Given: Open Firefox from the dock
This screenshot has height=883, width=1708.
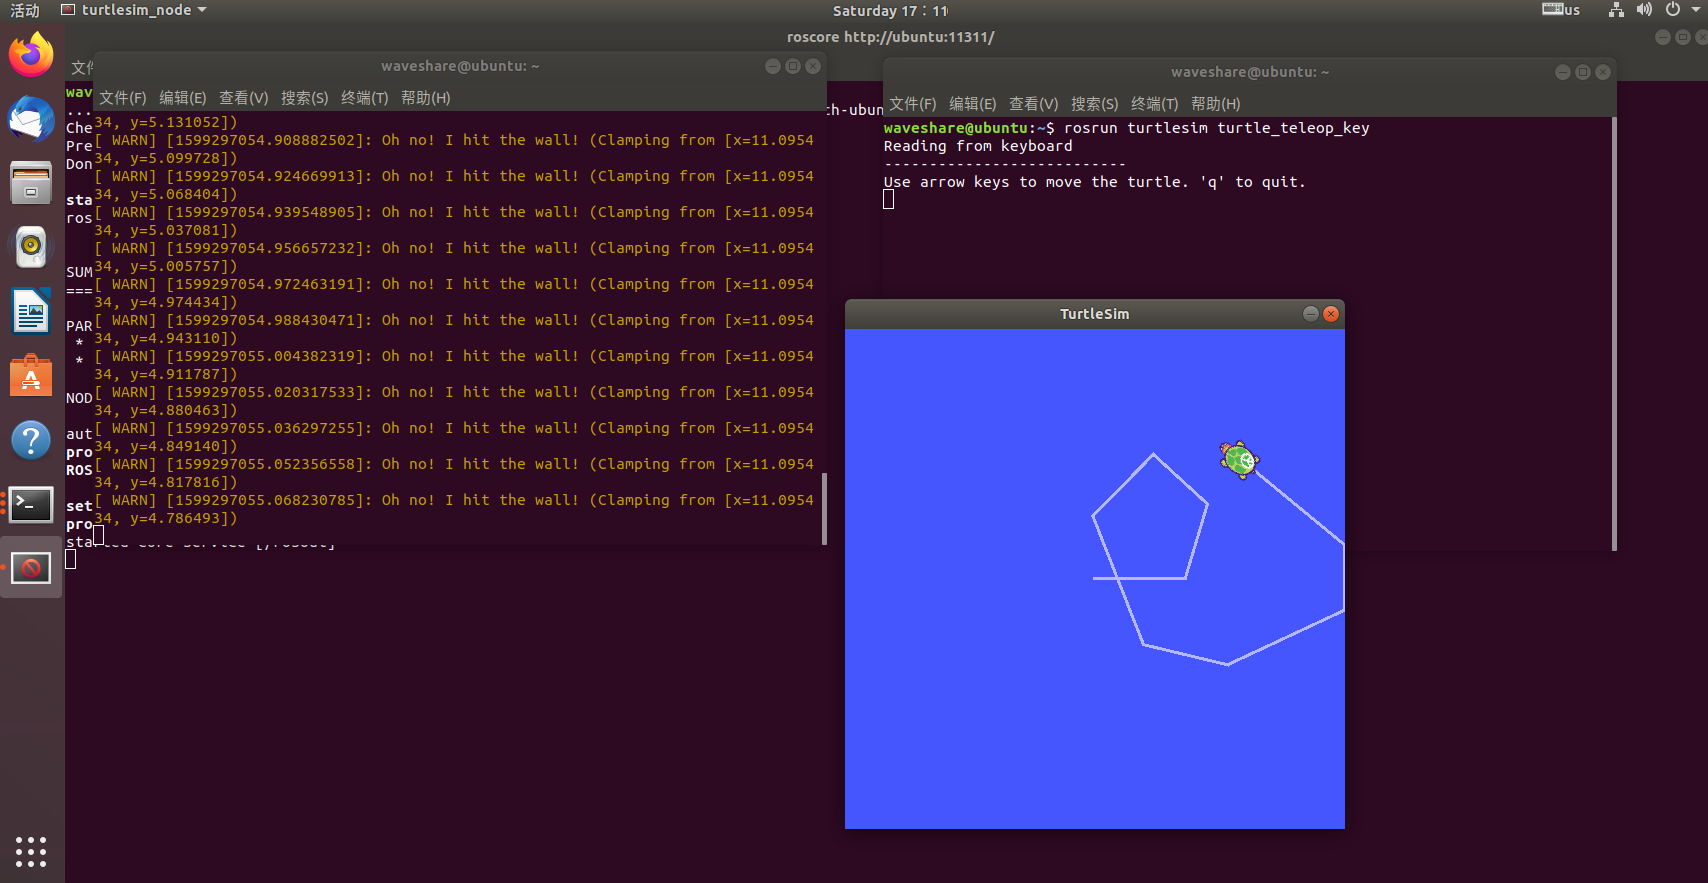Looking at the screenshot, I should click(x=31, y=53).
